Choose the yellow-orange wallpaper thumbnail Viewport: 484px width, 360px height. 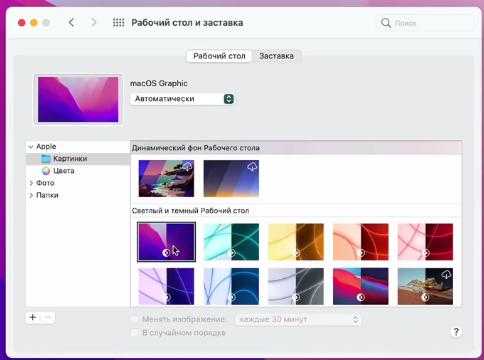296,242
